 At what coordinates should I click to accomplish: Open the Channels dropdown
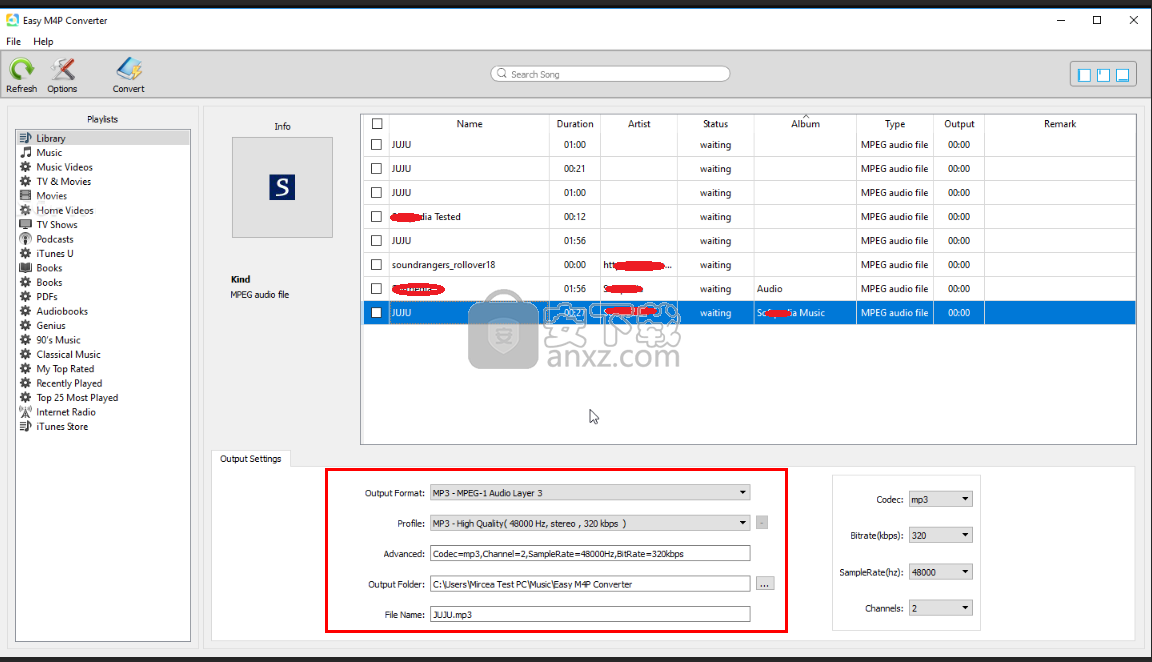pyautogui.click(x=940, y=608)
